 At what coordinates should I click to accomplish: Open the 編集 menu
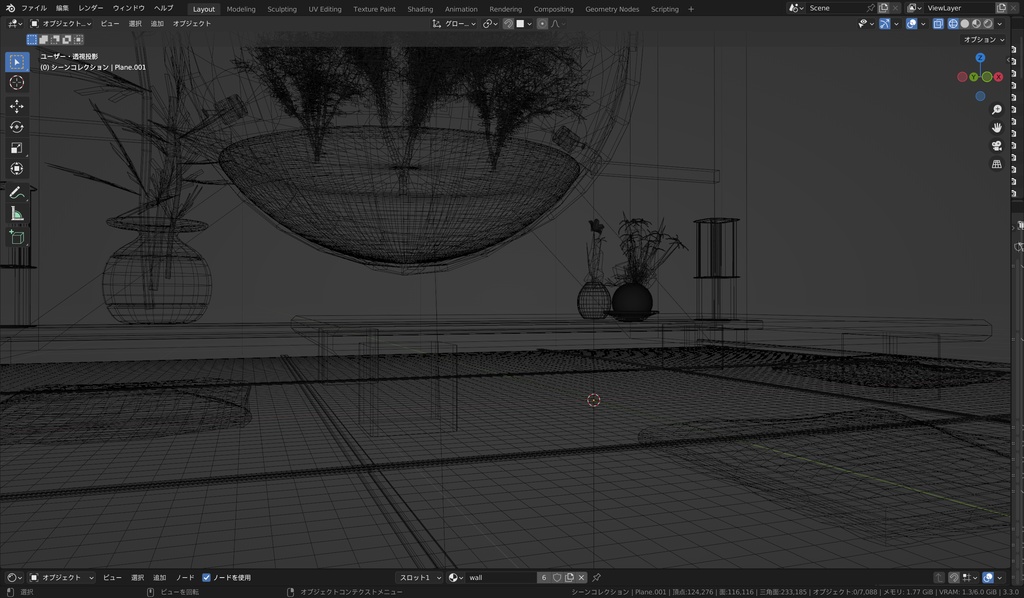62,8
